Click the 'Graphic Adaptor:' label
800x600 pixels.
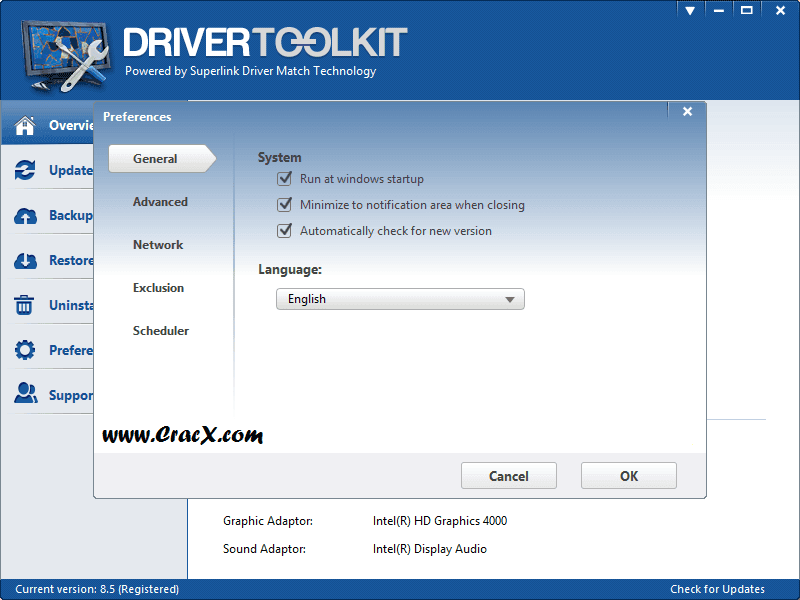pos(268,521)
